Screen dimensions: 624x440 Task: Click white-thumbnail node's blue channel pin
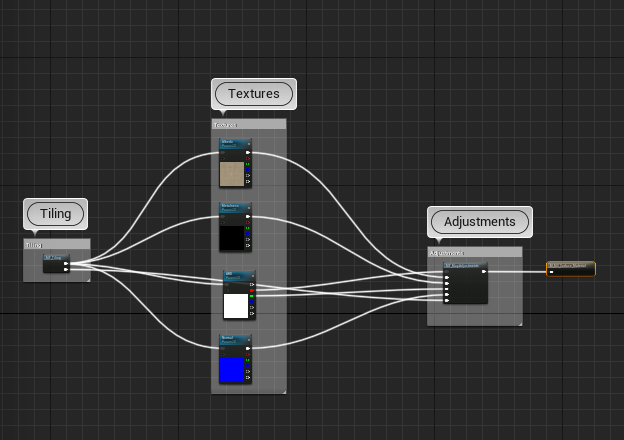(252, 302)
